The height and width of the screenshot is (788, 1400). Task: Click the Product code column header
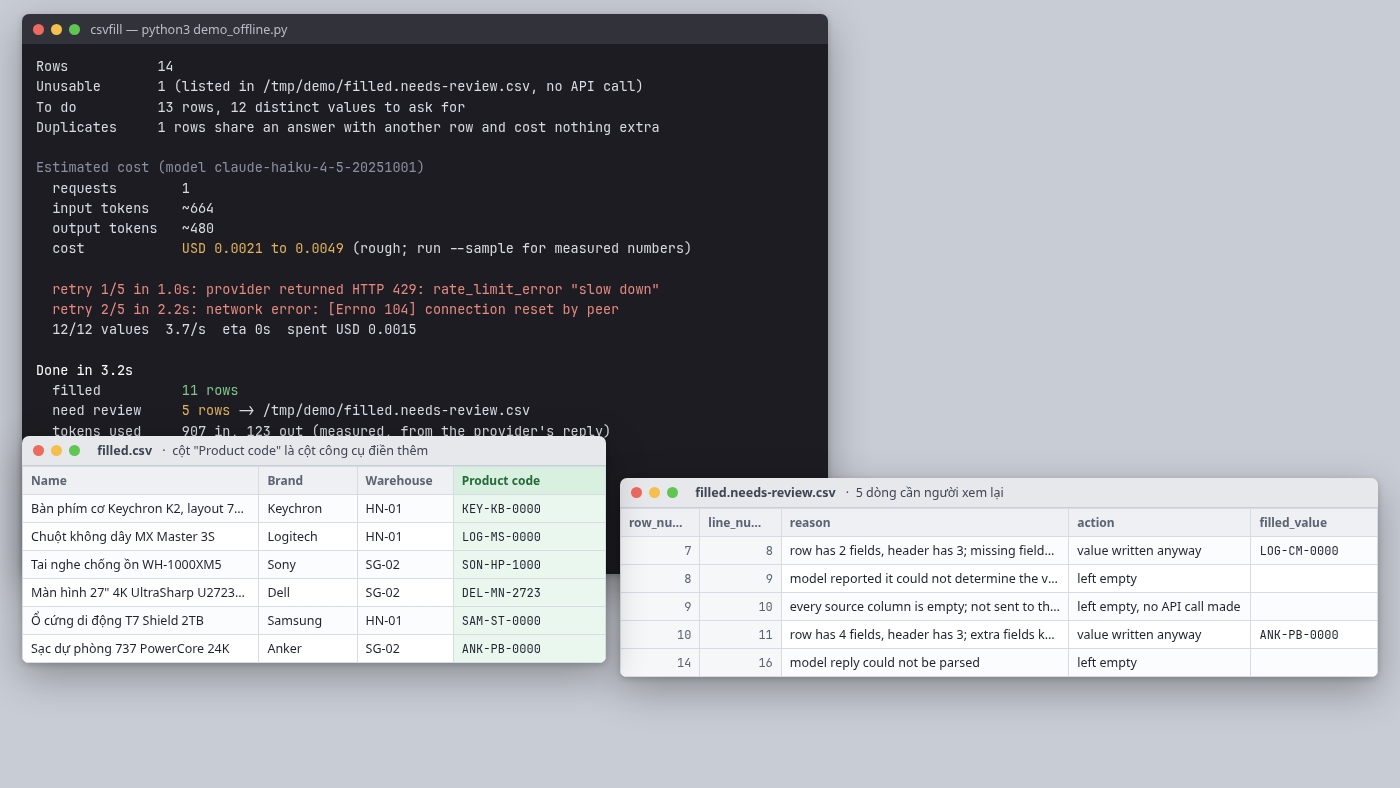pyautogui.click(x=529, y=481)
